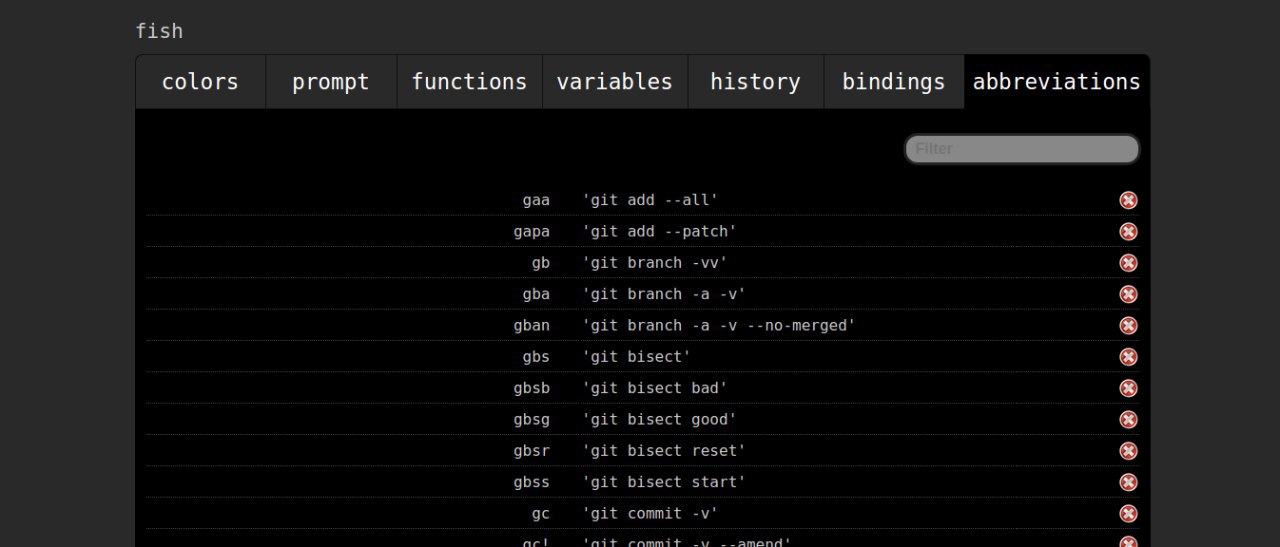Screen dimensions: 1280x547
Task: Select the gapa abbreviation name
Action: [x=532, y=232]
